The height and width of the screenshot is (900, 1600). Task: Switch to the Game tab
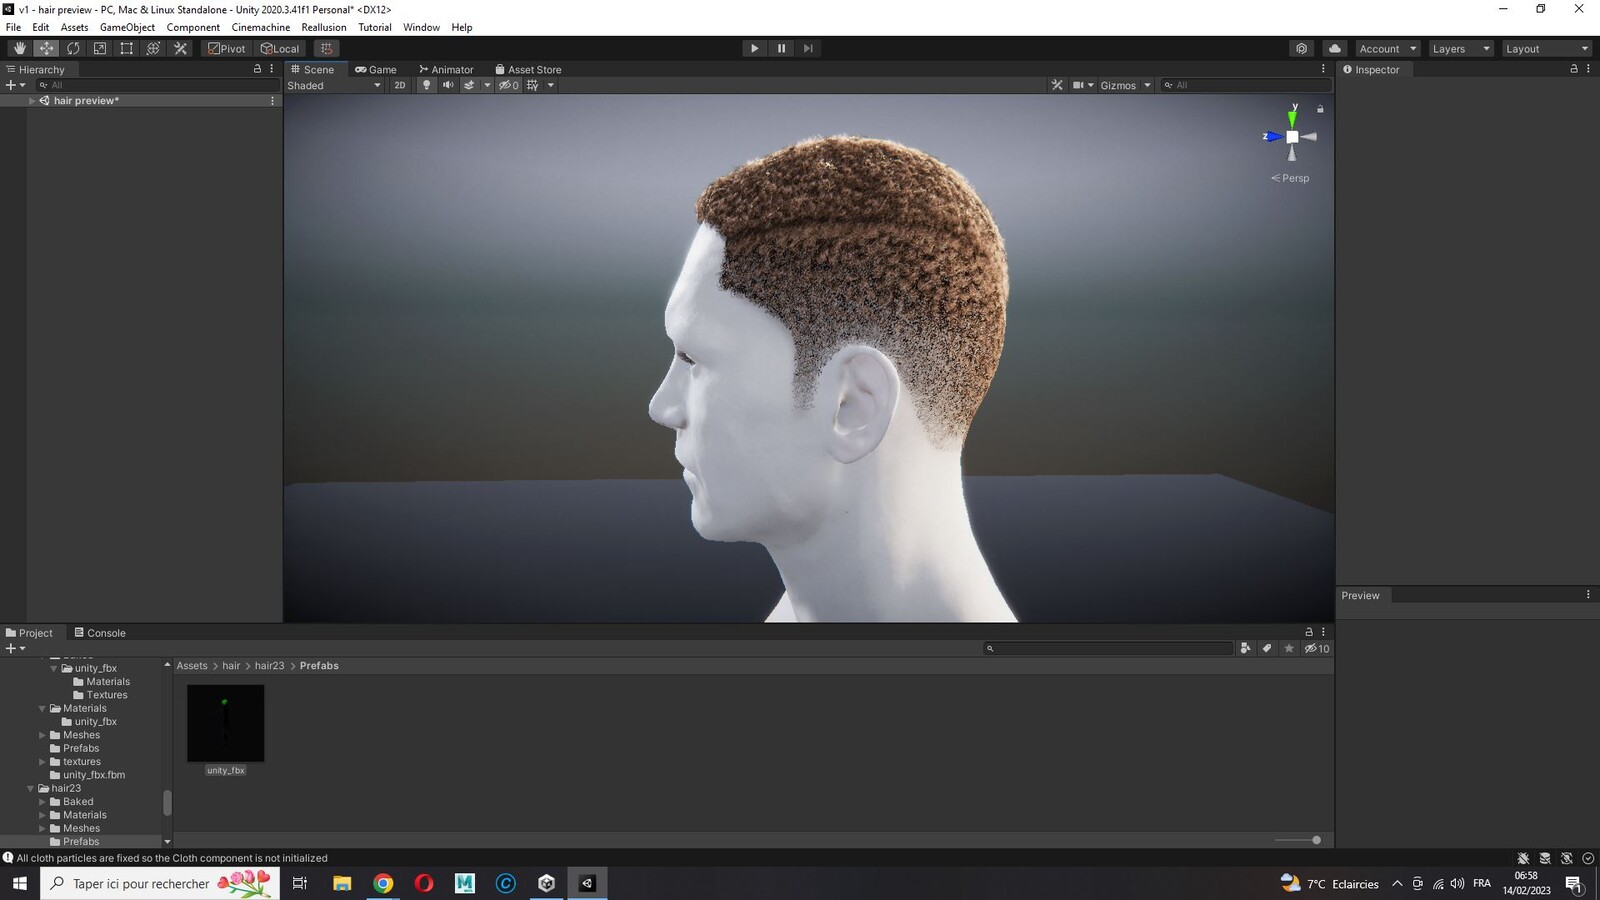tap(376, 70)
